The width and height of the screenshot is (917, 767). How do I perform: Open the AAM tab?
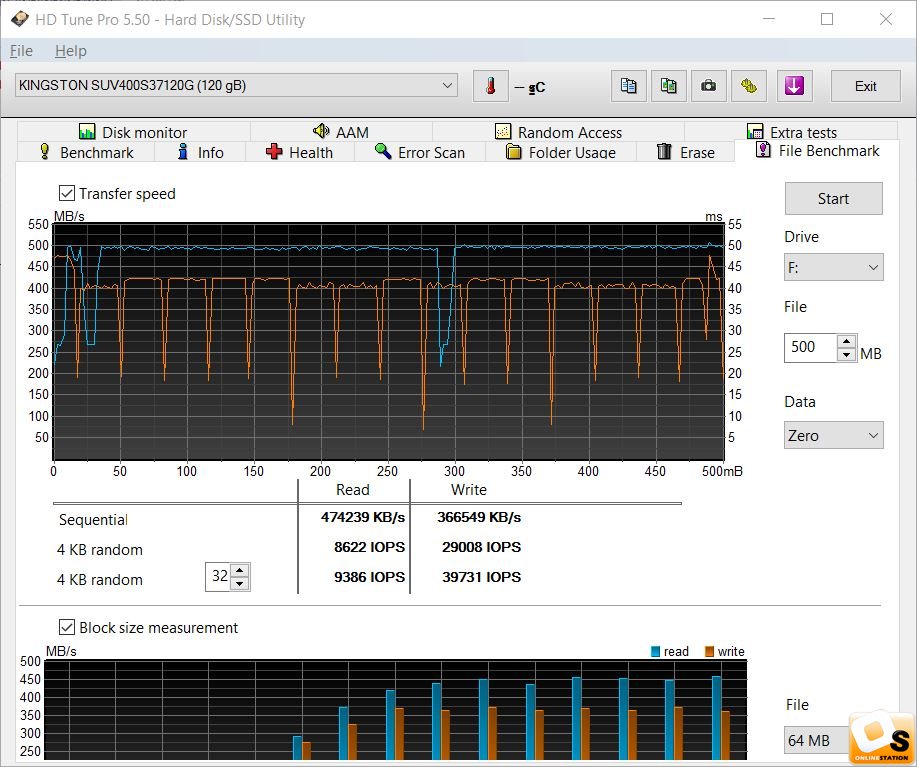click(341, 132)
